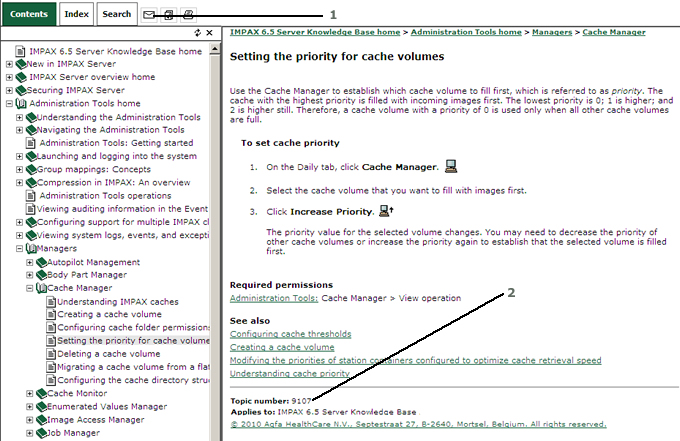Screen dimensions: 680x441
Task: Click book icon beside Group mappings: Concepts
Action: 31,170
